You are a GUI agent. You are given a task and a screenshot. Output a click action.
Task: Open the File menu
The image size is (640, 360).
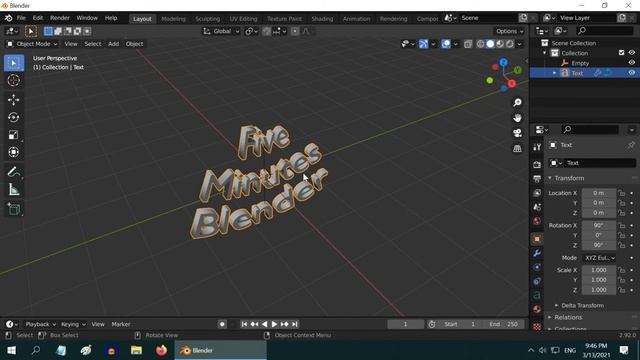pyautogui.click(x=21, y=18)
